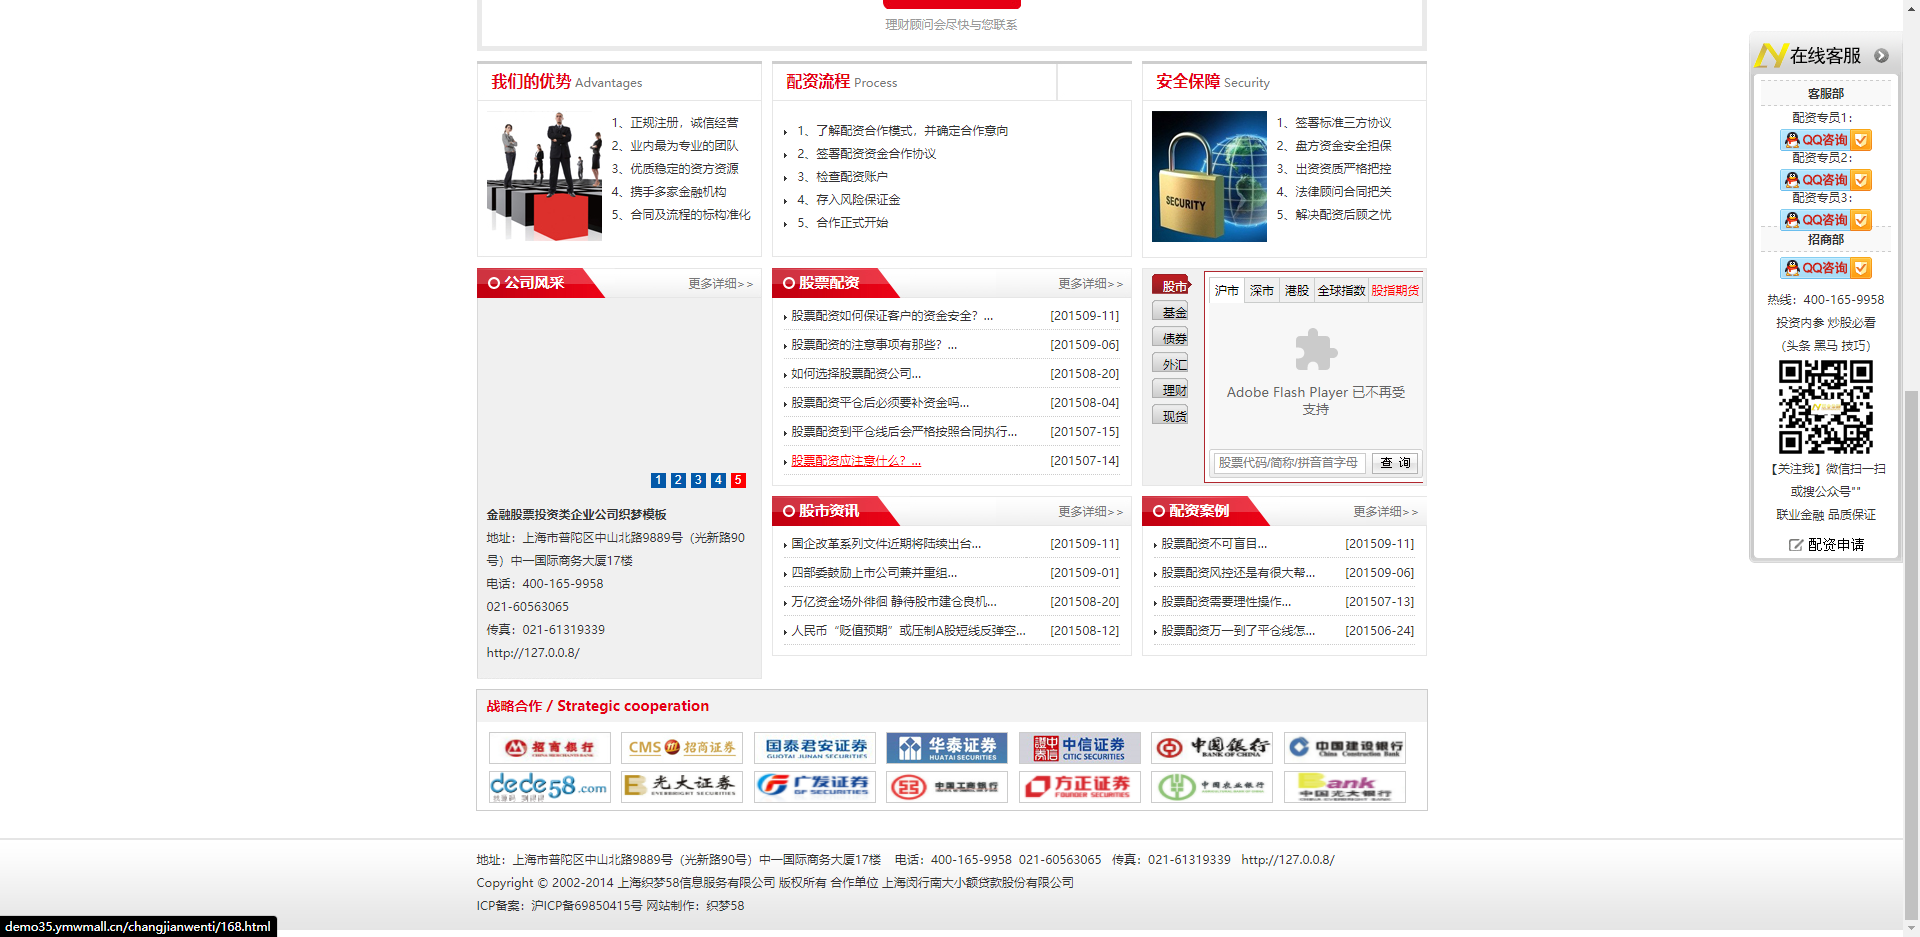1920x937 pixels.
Task: Click the Adobe Flash plugin puzzle icon
Action: pyautogui.click(x=1315, y=350)
